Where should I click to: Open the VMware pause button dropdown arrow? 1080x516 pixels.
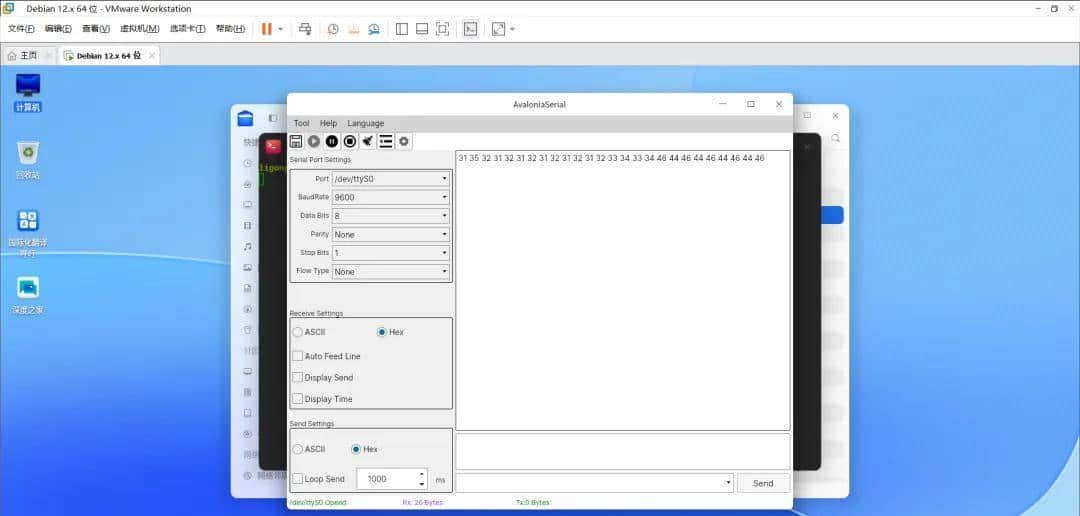(x=280, y=29)
